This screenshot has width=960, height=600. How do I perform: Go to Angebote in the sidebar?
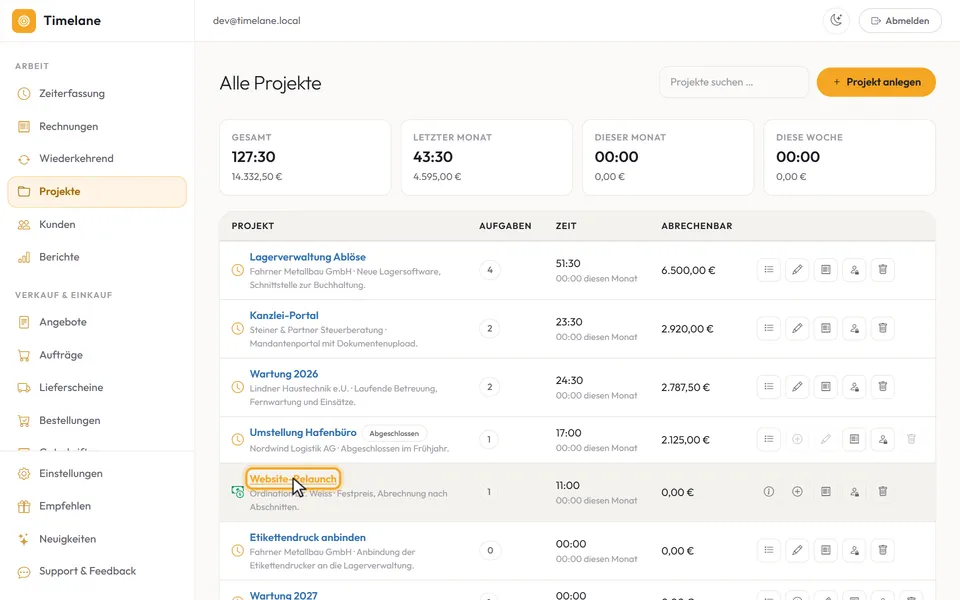(x=97, y=322)
